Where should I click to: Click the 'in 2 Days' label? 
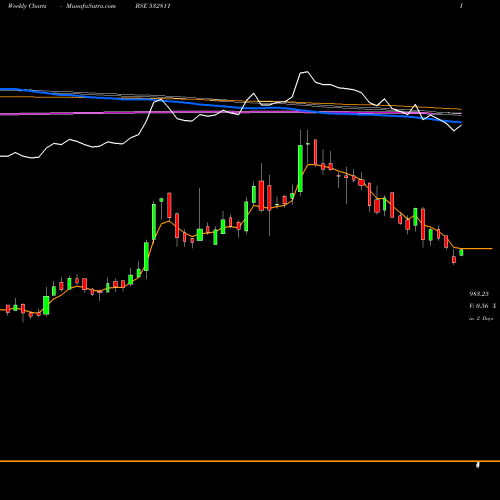click(481, 318)
